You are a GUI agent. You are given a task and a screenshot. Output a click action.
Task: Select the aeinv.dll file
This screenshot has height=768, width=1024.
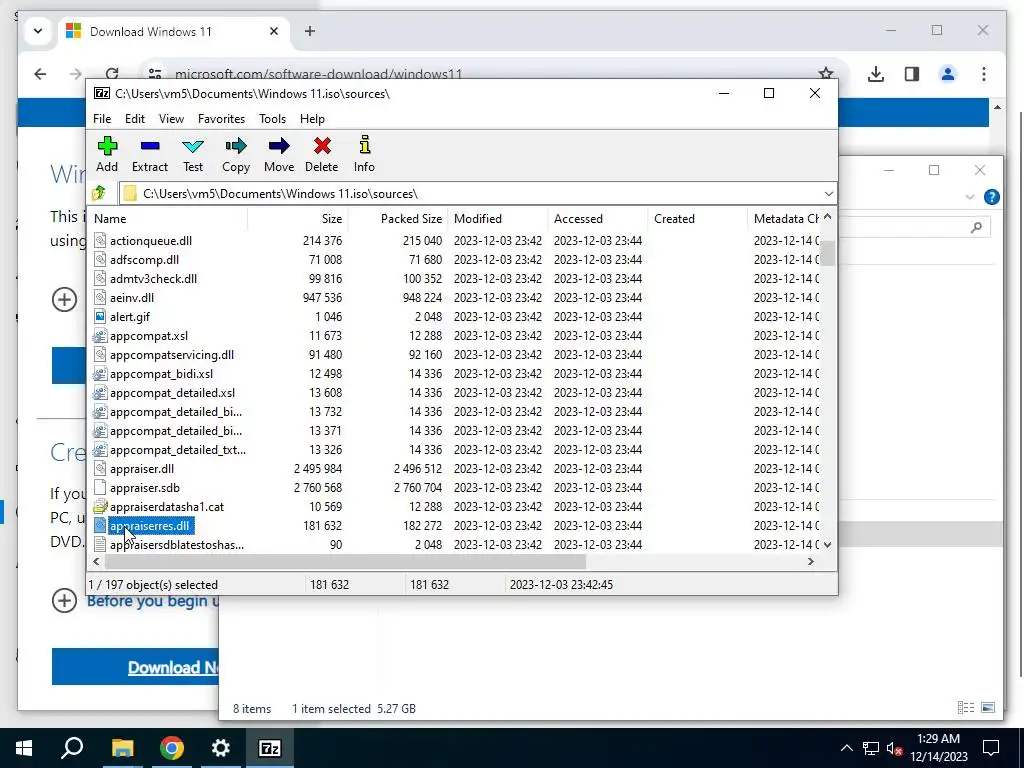click(132, 298)
